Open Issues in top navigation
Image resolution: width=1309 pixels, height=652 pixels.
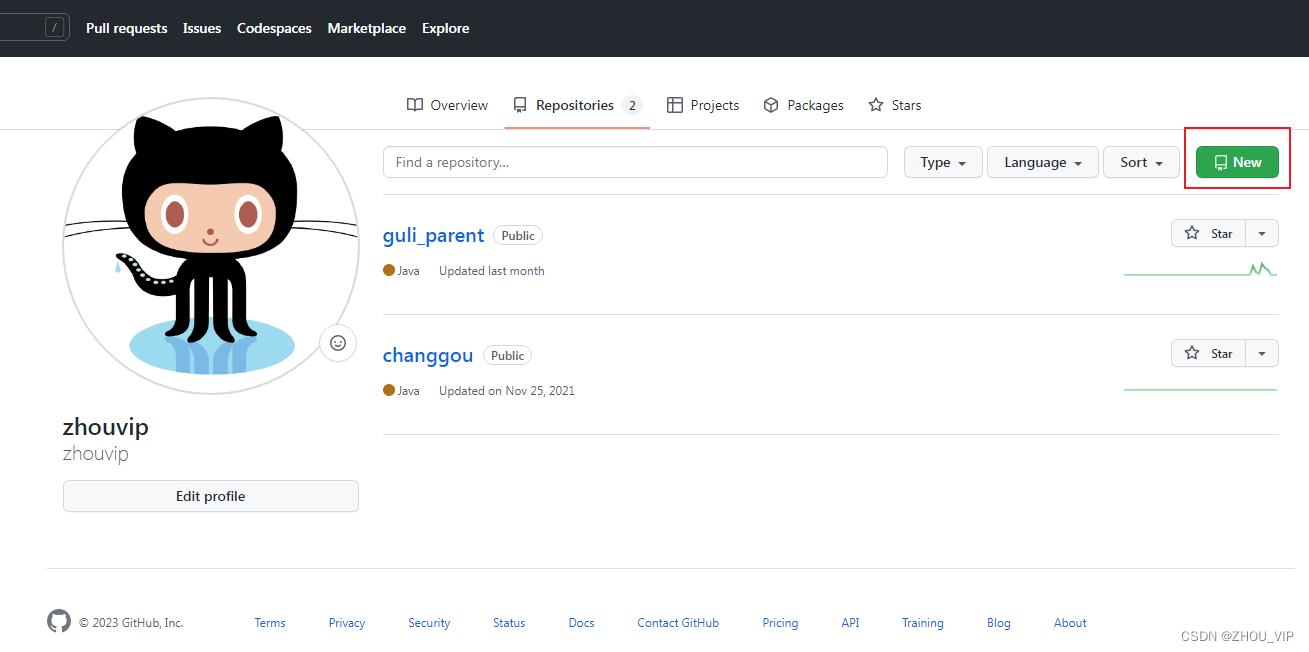coord(202,28)
